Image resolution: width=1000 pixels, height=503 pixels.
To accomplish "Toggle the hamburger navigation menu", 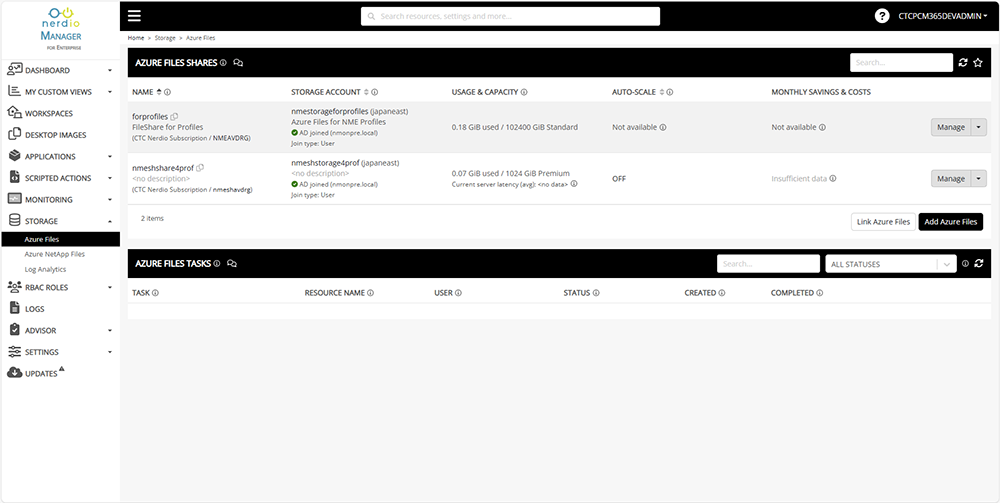I will pyautogui.click(x=135, y=16).
